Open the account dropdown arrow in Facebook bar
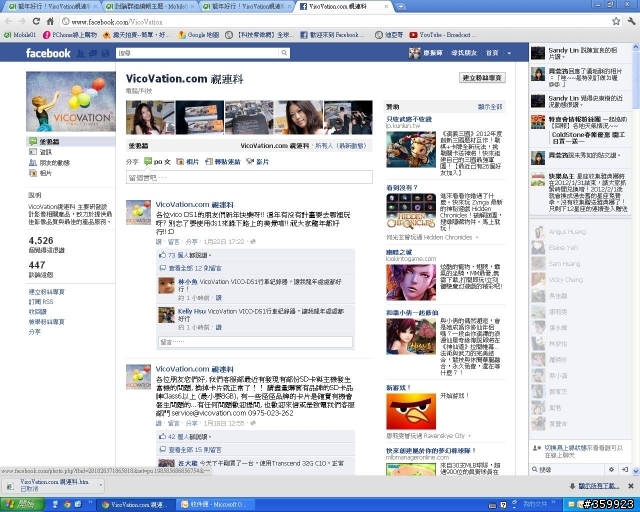Viewport: 640px width, 512px height. click(509, 53)
